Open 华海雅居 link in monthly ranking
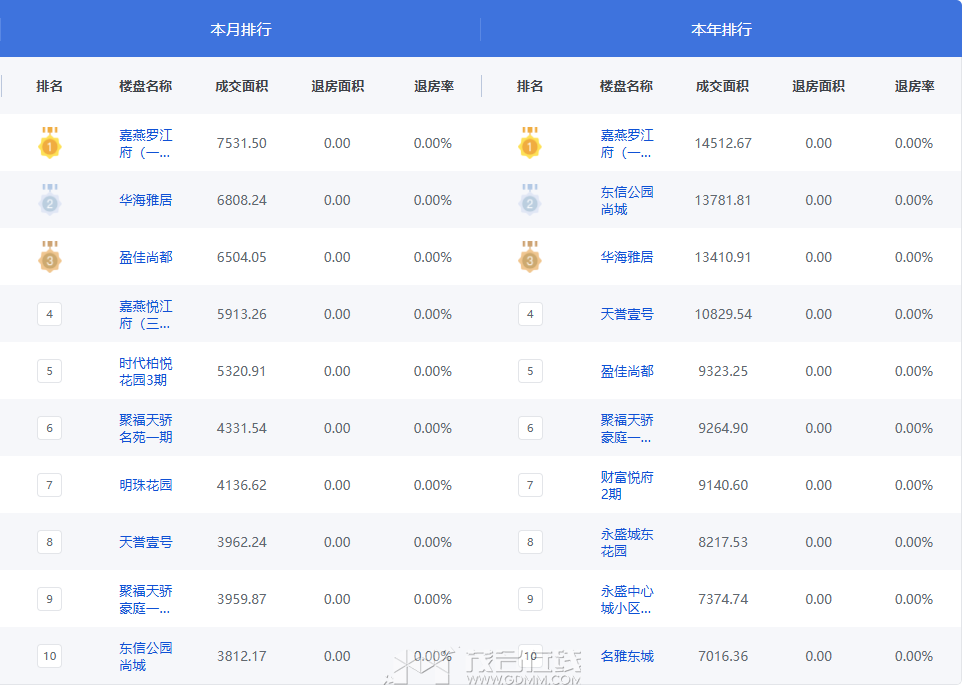 point(145,200)
